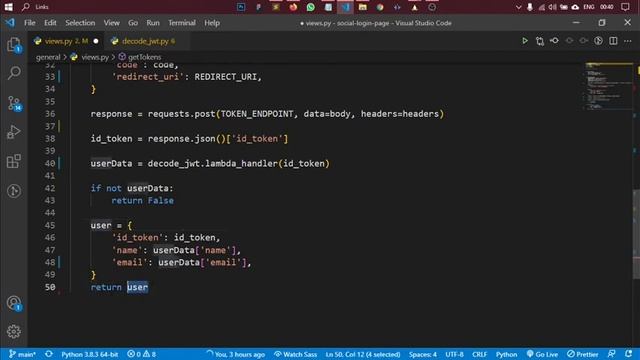Open the Help menu

[212, 23]
